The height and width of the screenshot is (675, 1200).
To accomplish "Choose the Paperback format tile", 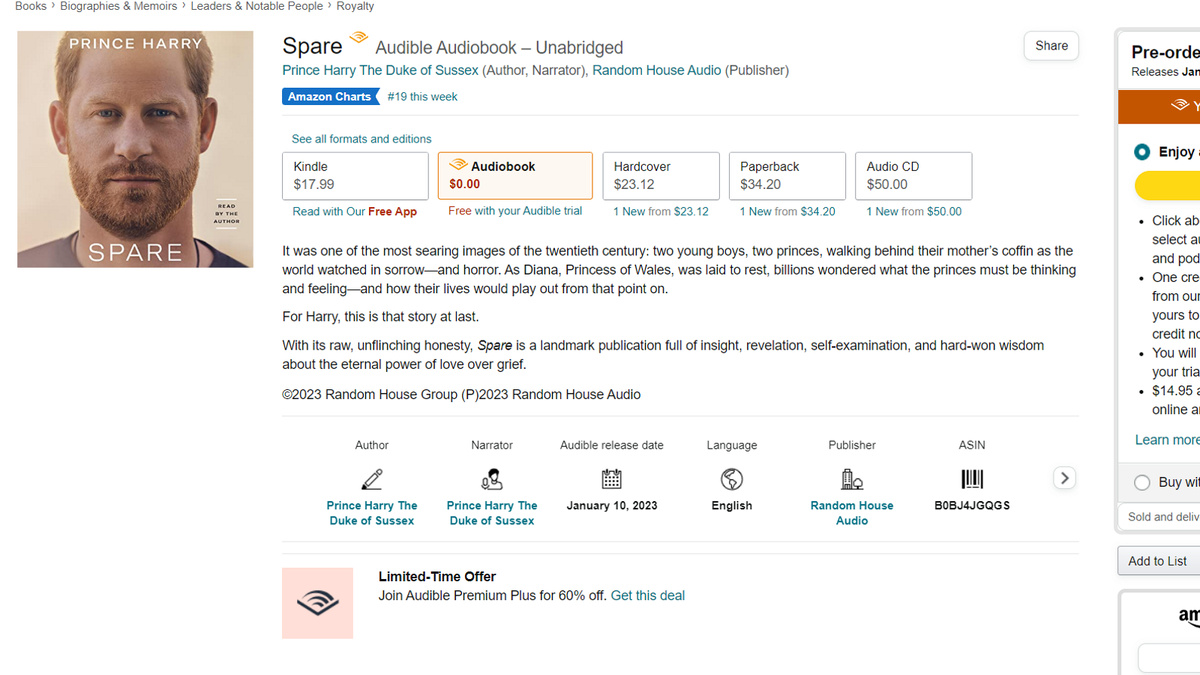I will click(787, 176).
